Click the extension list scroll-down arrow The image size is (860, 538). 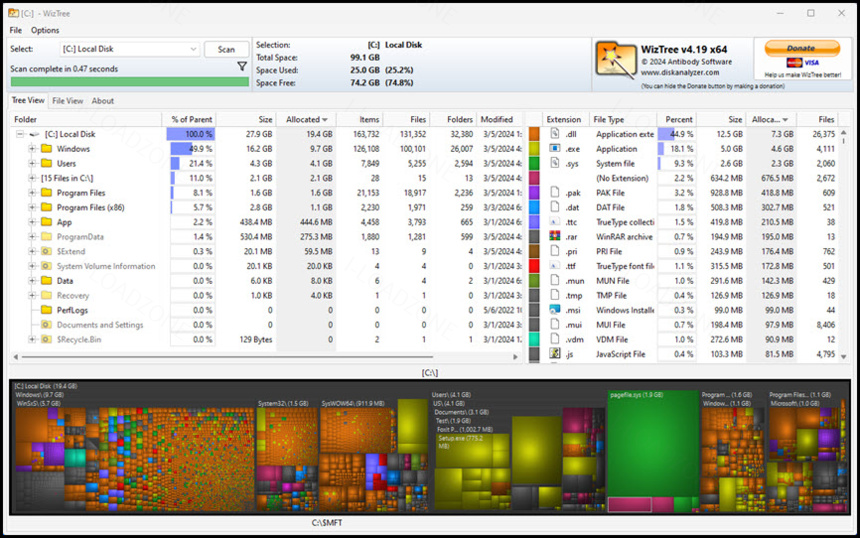844,356
